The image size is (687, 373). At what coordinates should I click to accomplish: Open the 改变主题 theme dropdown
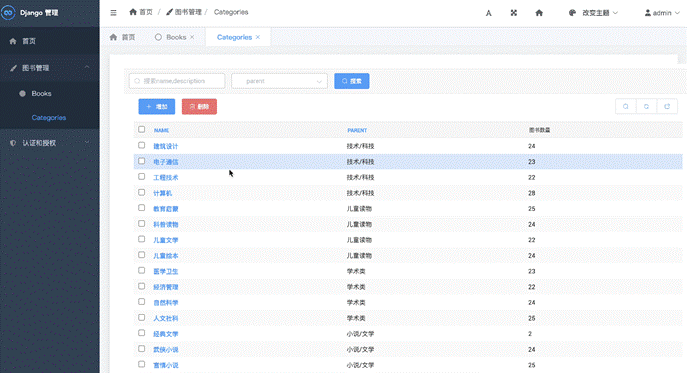pyautogui.click(x=593, y=13)
